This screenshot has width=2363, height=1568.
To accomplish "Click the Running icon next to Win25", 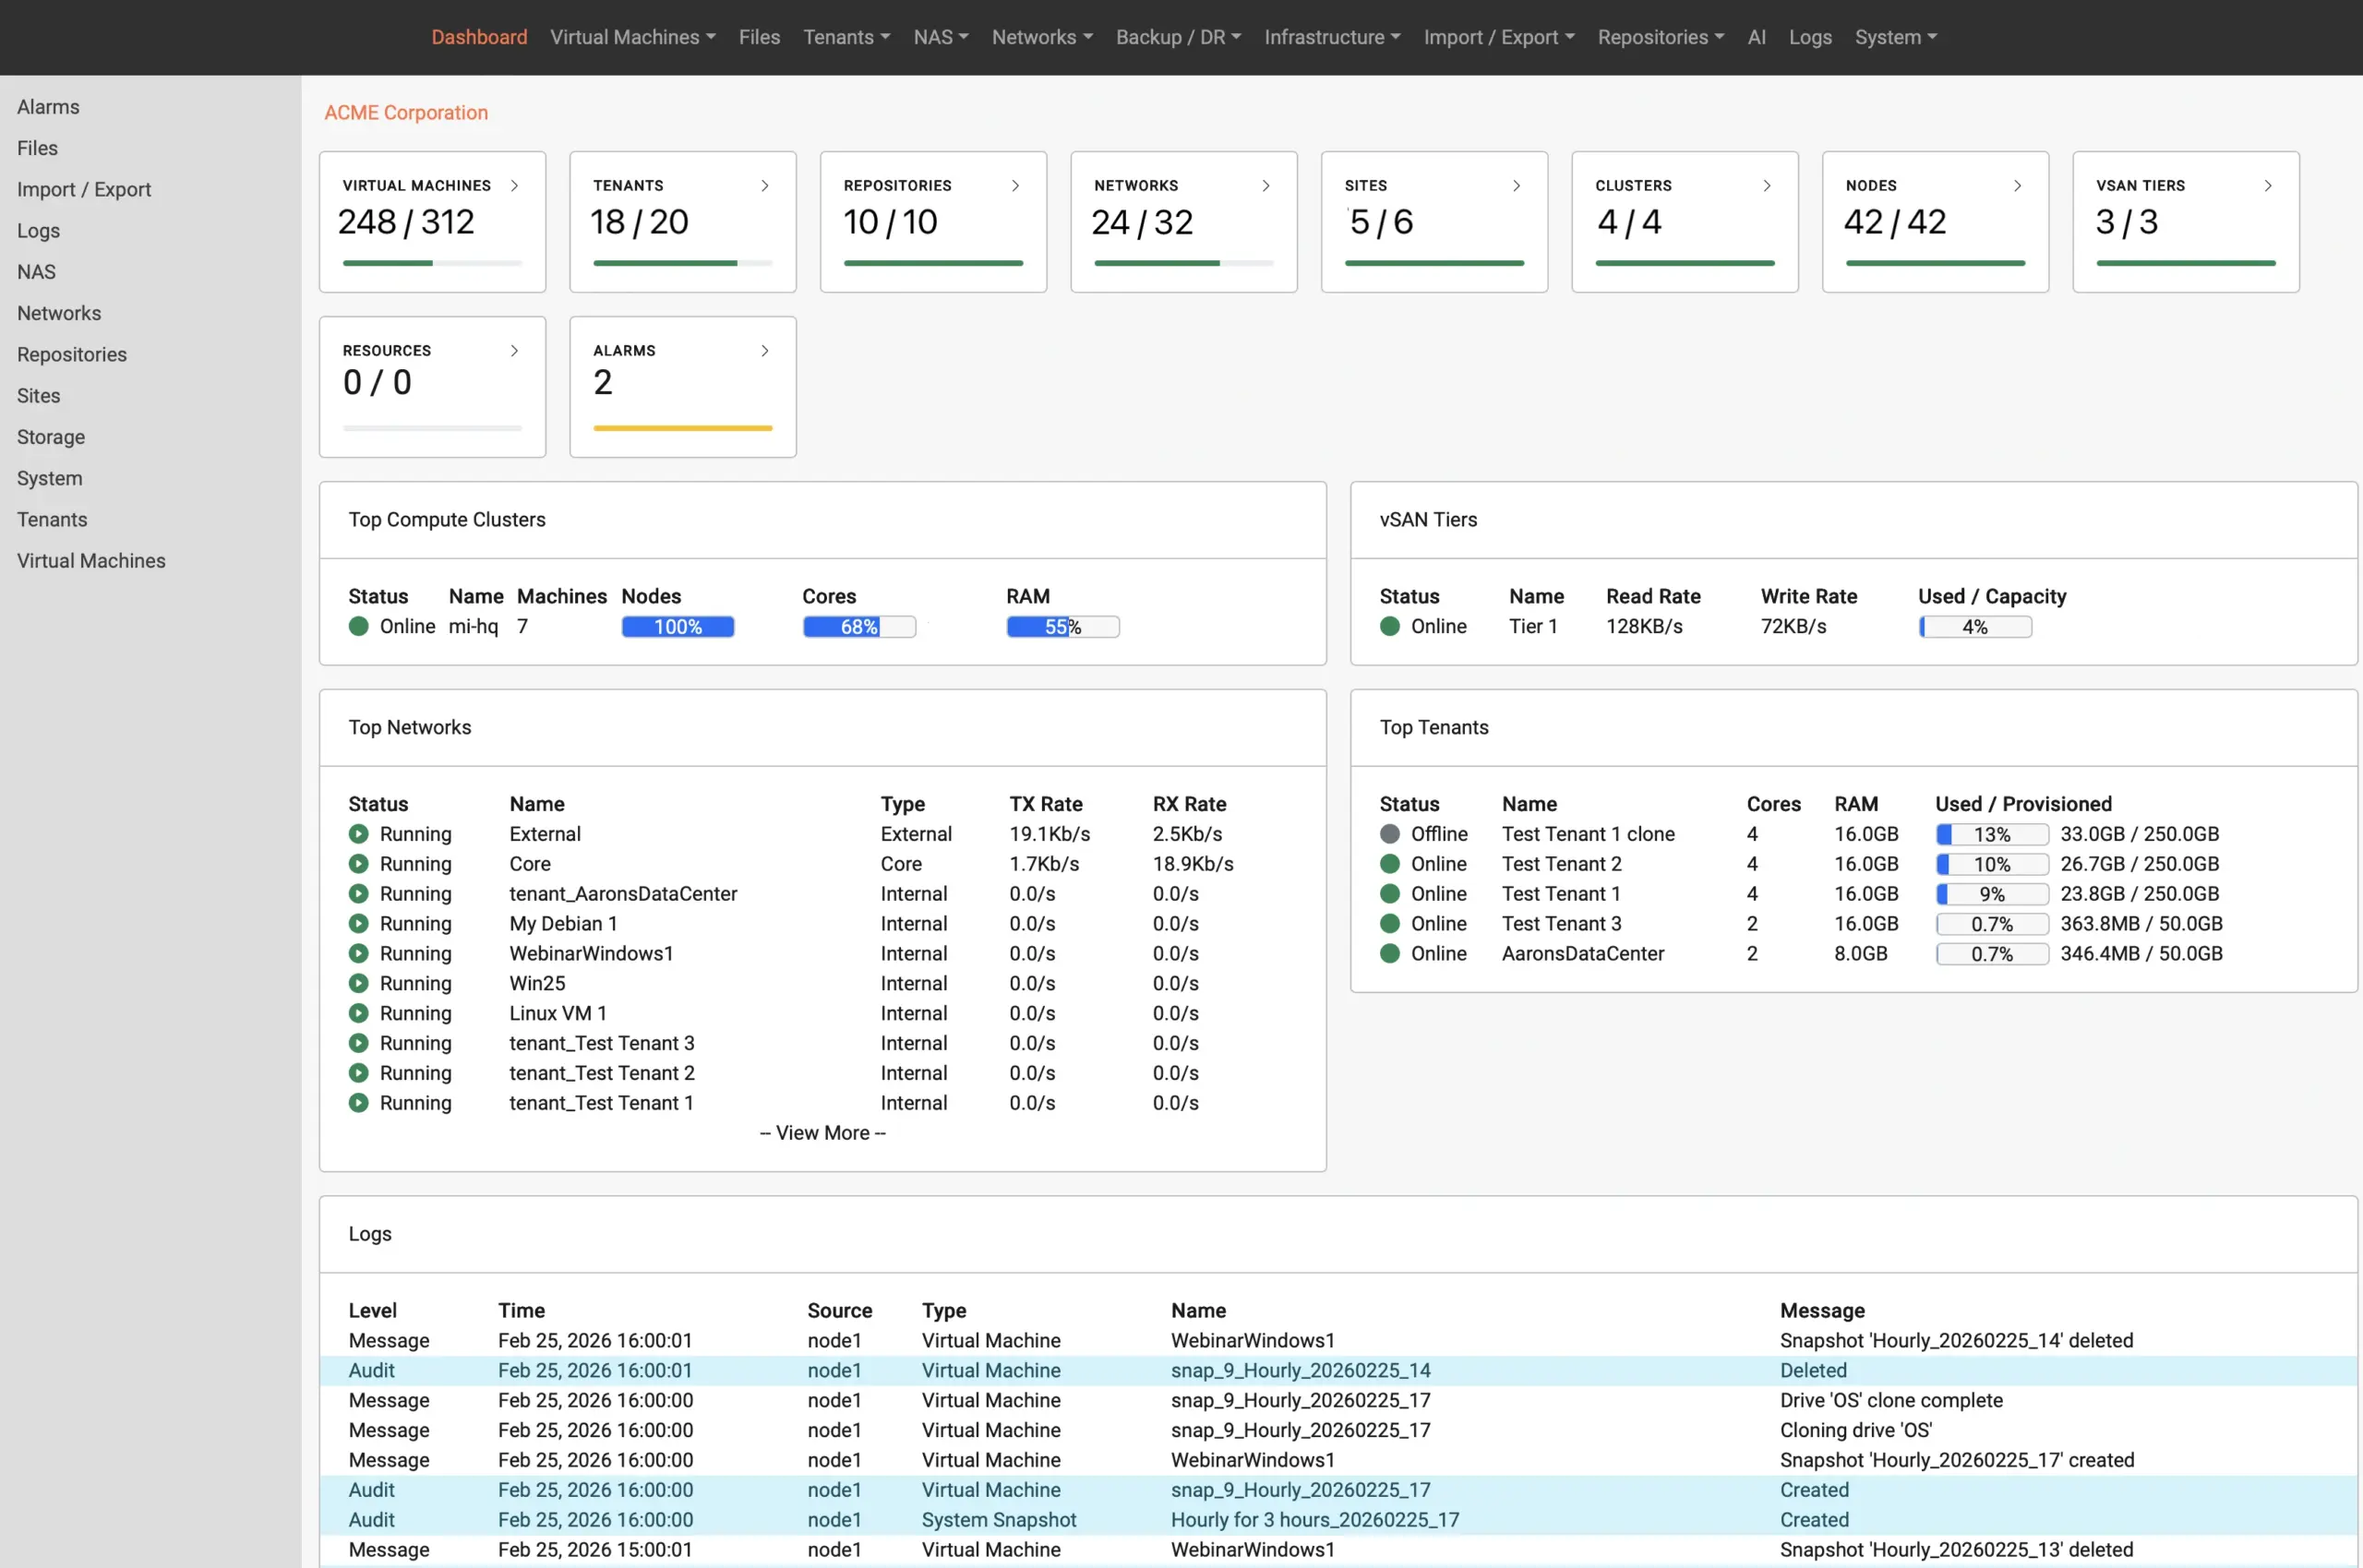I will pyautogui.click(x=359, y=983).
